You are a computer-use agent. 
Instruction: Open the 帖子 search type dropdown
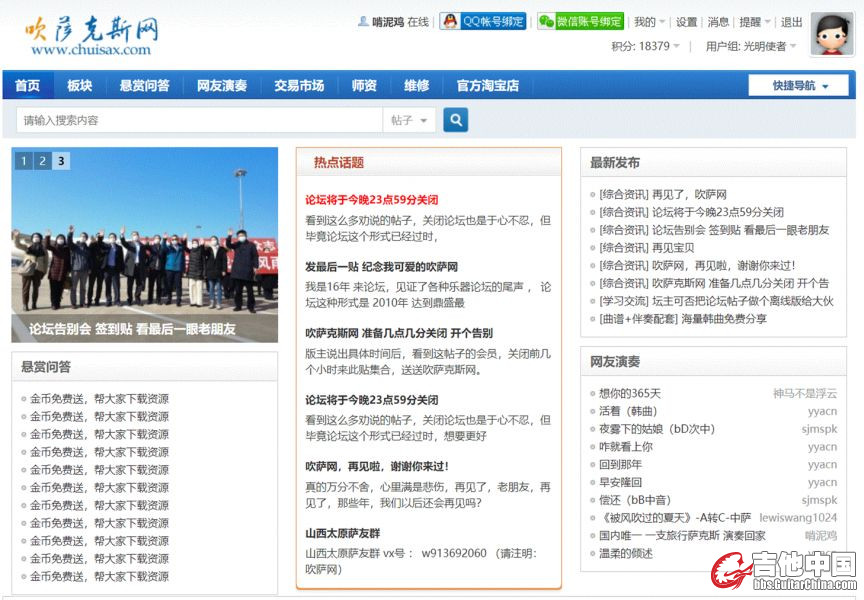pos(409,120)
